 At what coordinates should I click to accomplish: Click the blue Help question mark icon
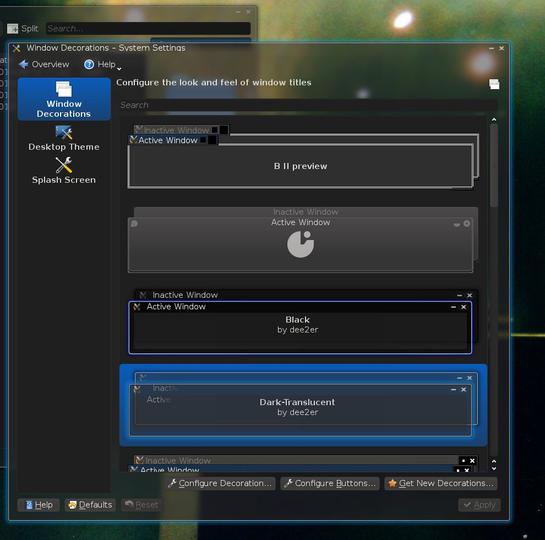[x=89, y=64]
